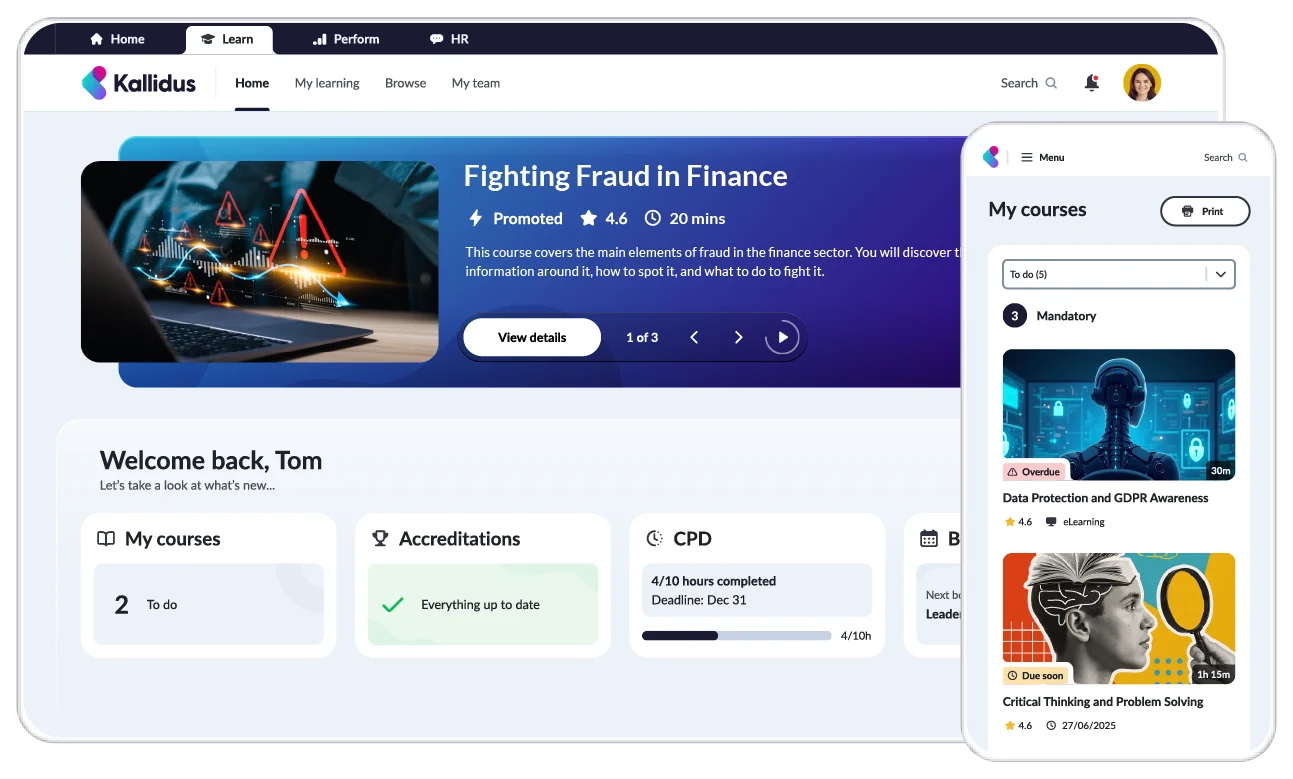Switch to the Perform tab
The width and height of the screenshot is (1293, 779).
point(346,39)
